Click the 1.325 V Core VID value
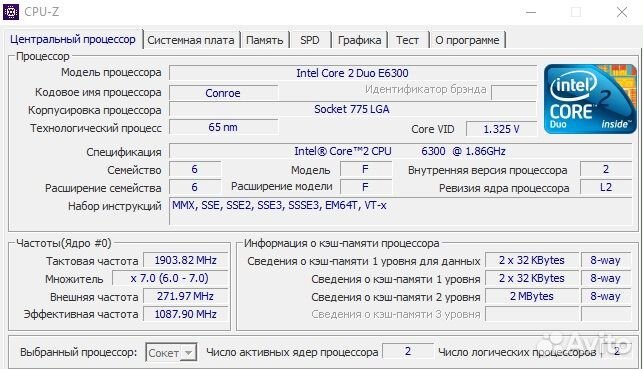Viewport: 643px width, 369px height. pyautogui.click(x=502, y=129)
